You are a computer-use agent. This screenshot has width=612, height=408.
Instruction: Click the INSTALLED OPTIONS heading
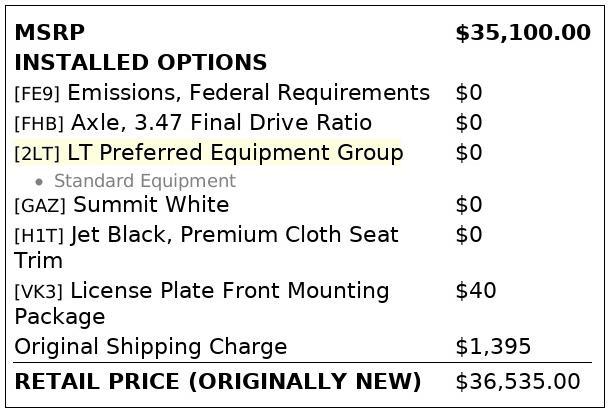point(140,63)
